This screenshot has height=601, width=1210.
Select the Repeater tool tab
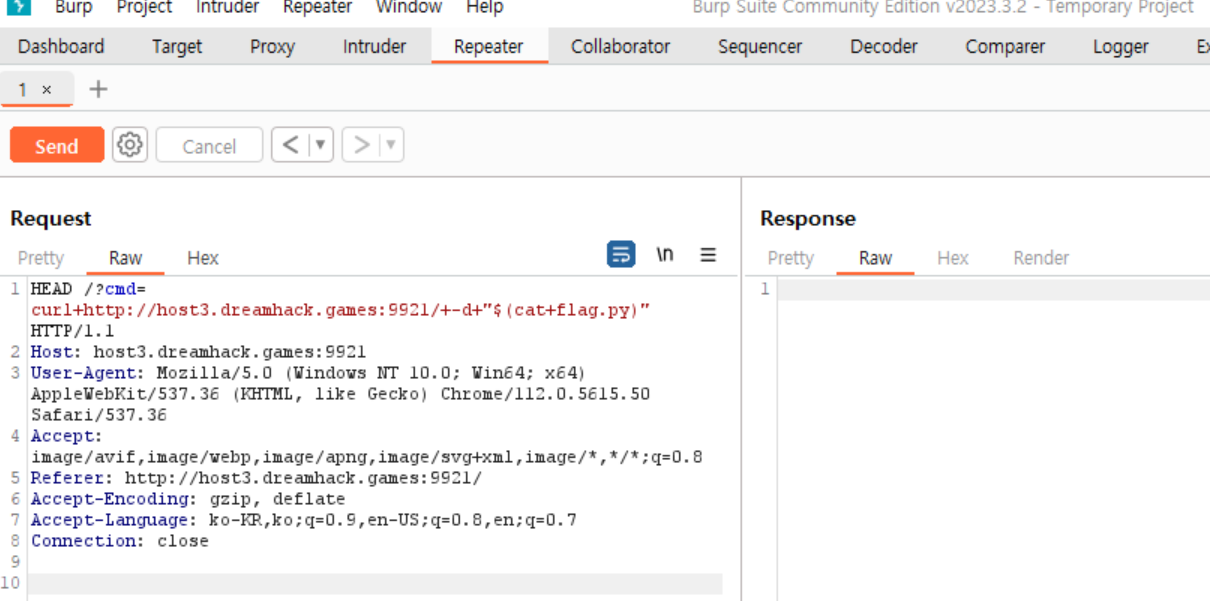pos(489,46)
